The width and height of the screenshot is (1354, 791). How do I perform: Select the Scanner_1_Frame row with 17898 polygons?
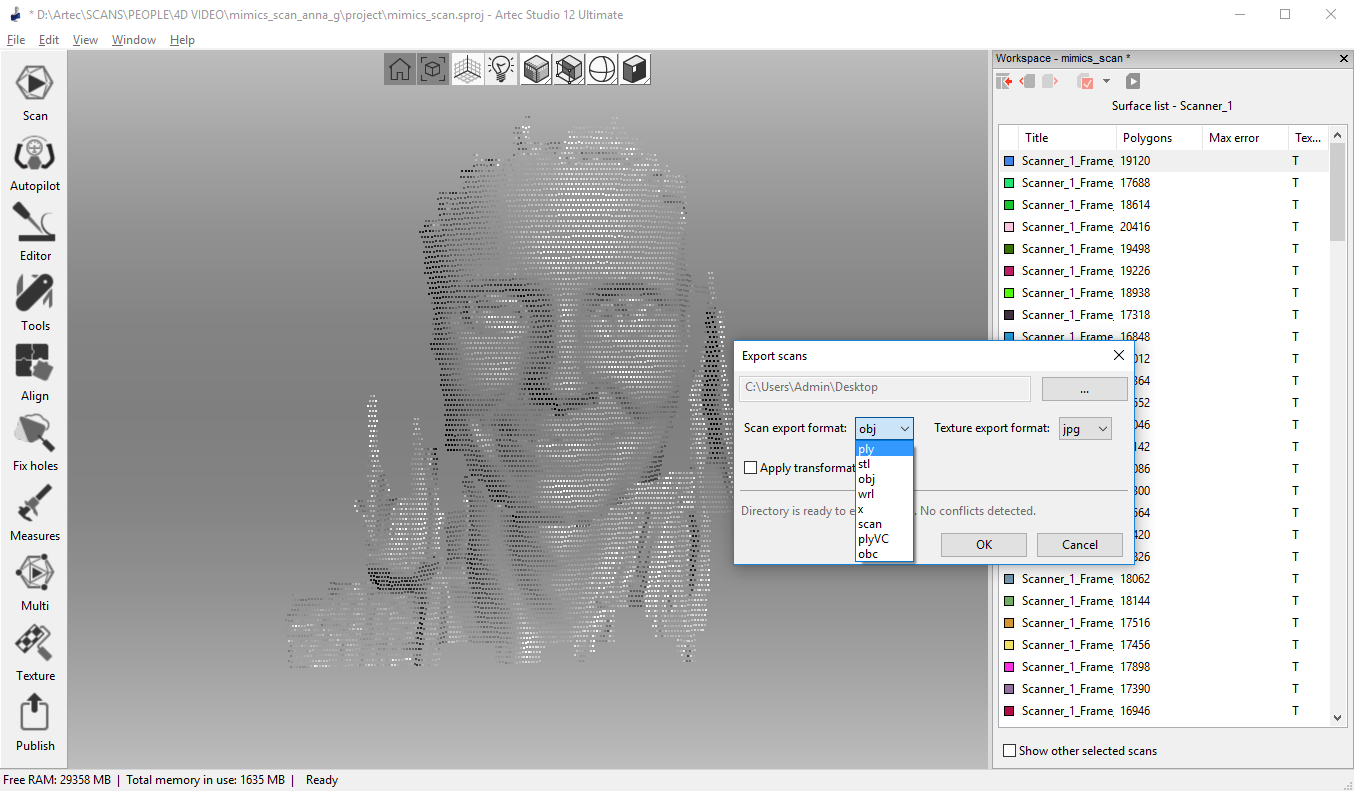1165,667
